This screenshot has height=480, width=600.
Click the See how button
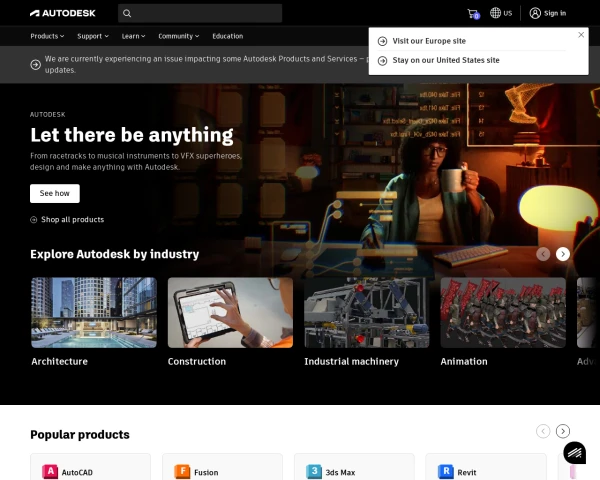[55, 193]
